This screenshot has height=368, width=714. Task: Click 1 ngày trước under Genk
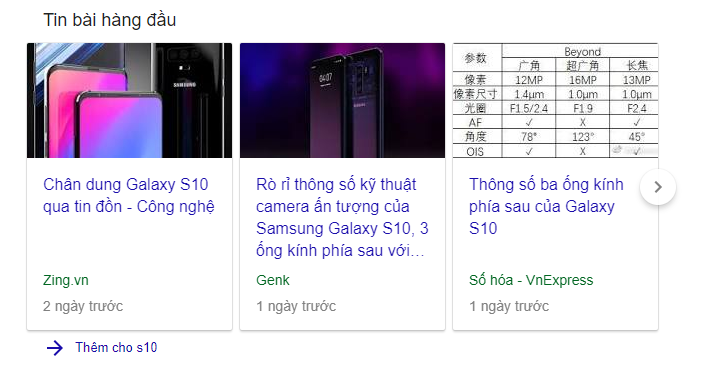(x=296, y=306)
